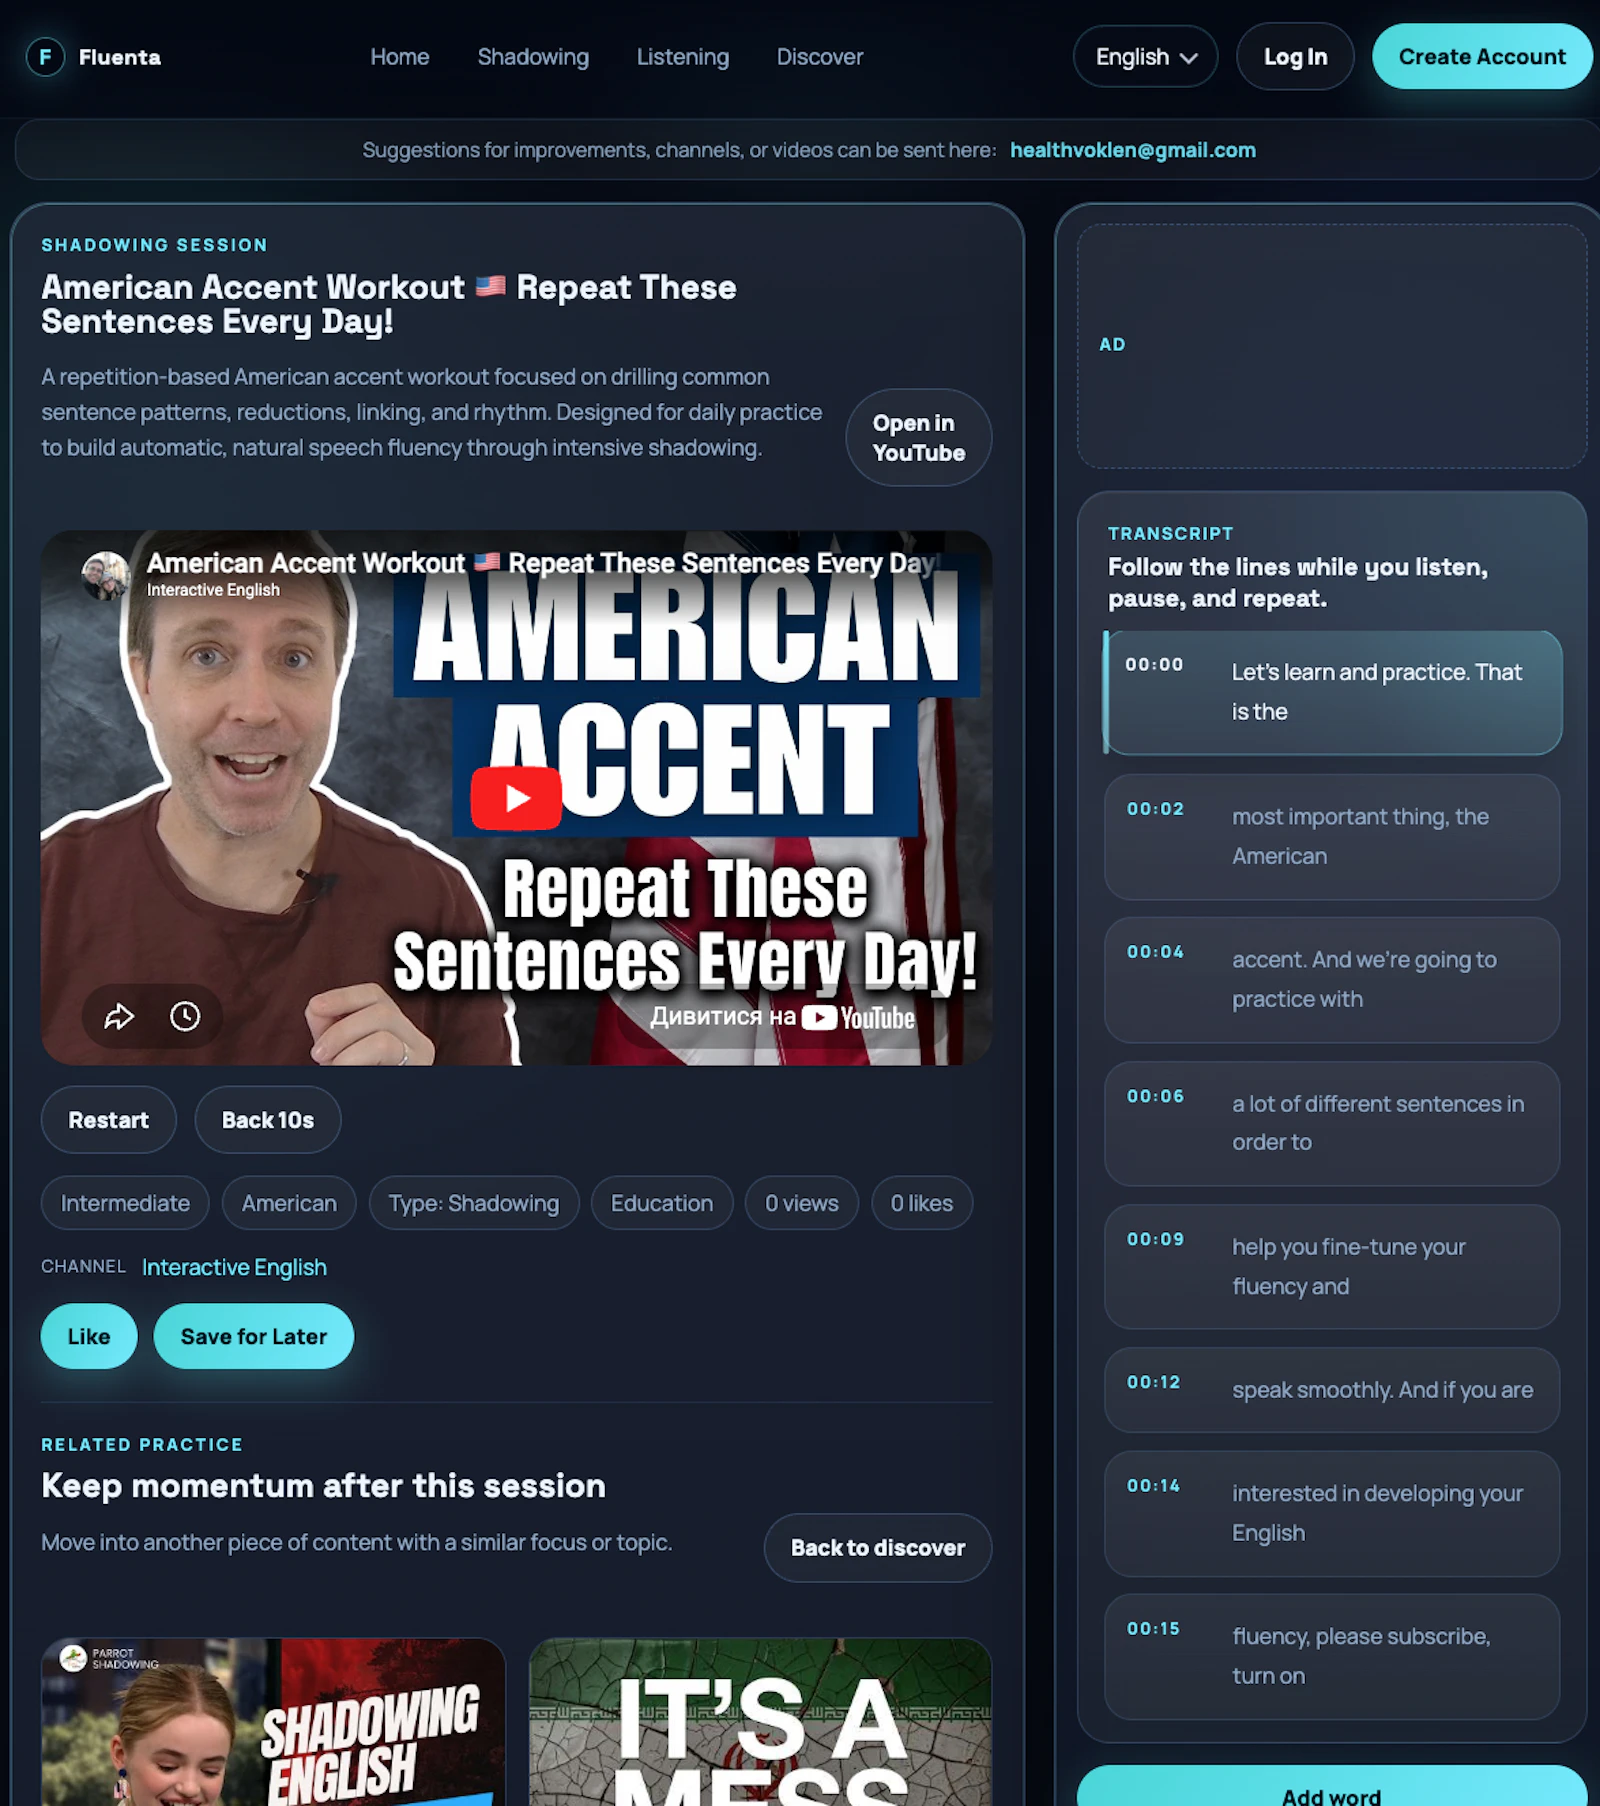Click the Open in YouTube button
1600x1806 pixels.
click(x=919, y=438)
